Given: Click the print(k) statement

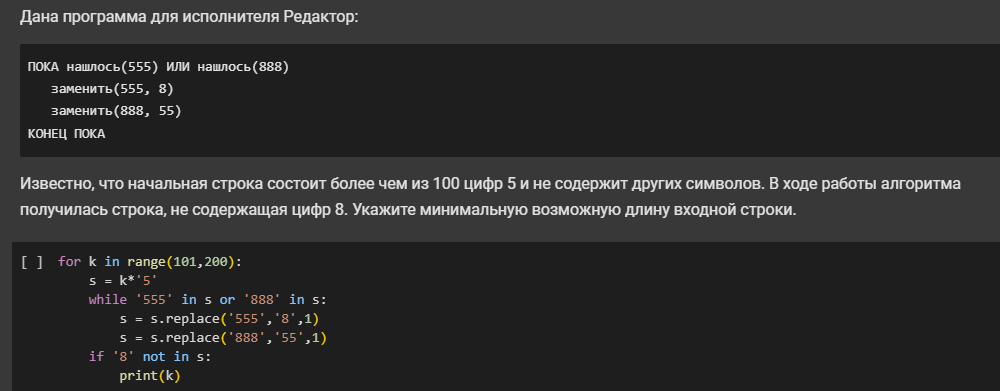Looking at the screenshot, I should 150,376.
